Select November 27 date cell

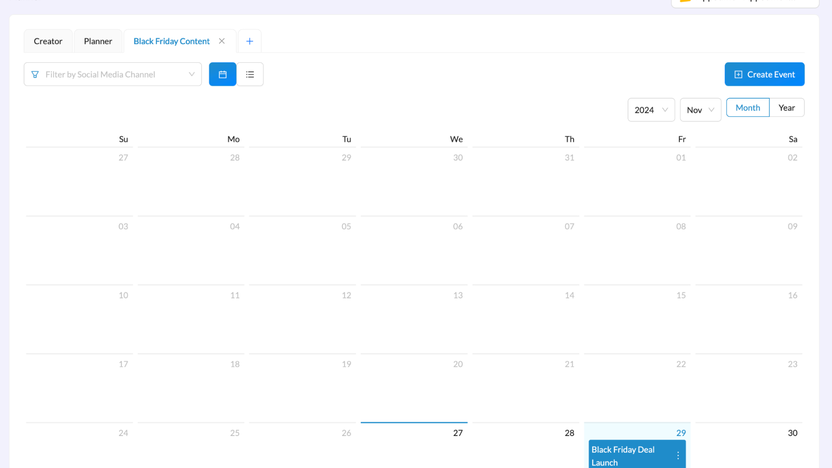click(x=414, y=445)
